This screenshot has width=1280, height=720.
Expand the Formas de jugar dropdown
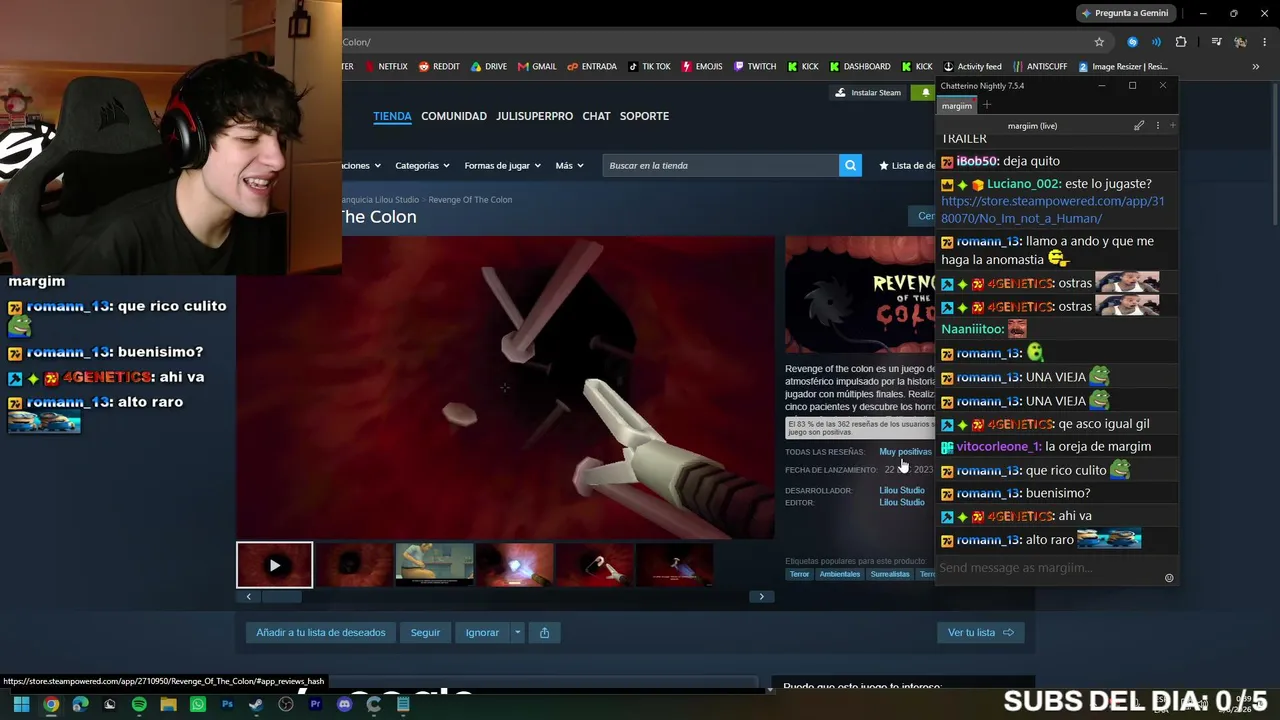click(502, 165)
